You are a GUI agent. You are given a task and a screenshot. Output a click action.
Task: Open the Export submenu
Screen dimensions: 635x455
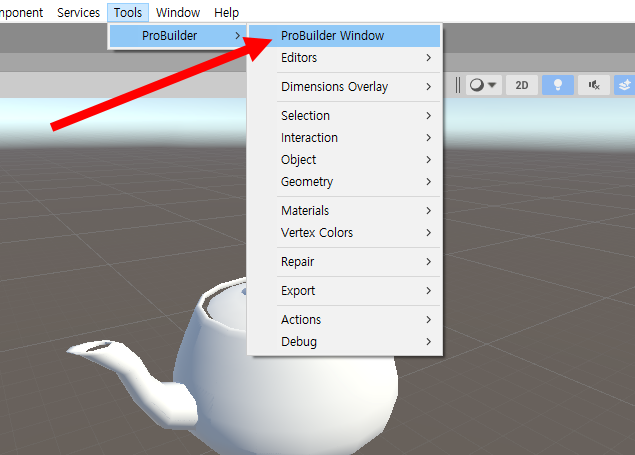344,291
